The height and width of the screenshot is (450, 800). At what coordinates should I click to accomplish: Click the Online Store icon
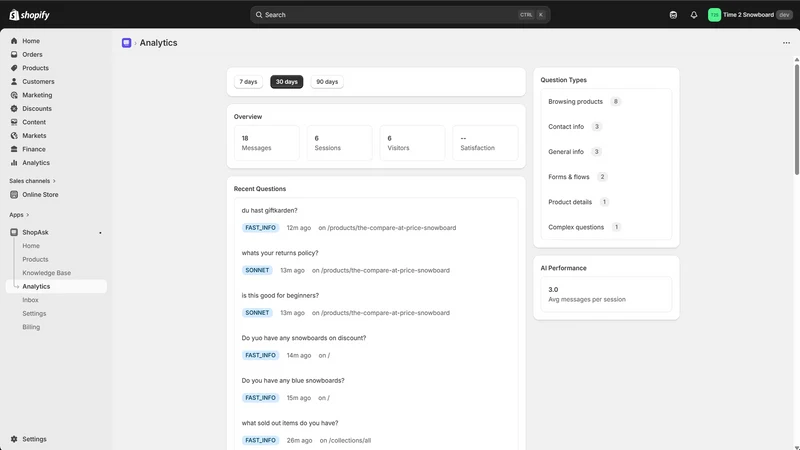[x=14, y=194]
